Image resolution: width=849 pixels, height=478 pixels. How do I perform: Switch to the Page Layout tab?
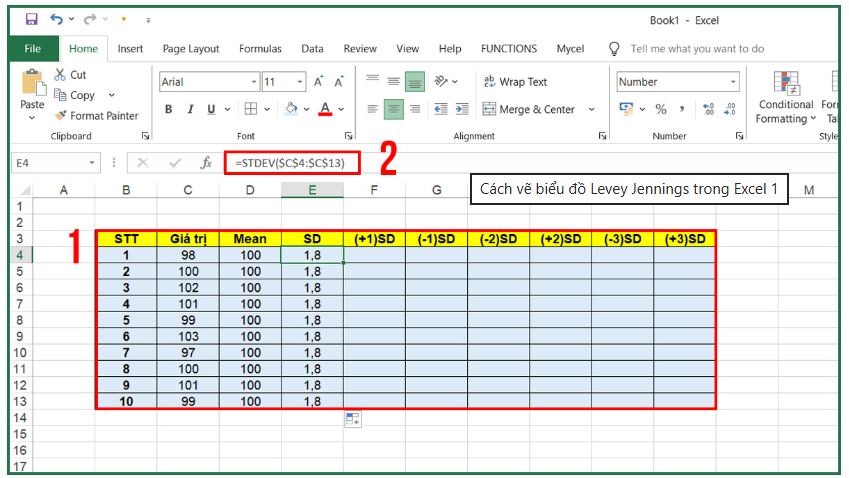tap(191, 49)
